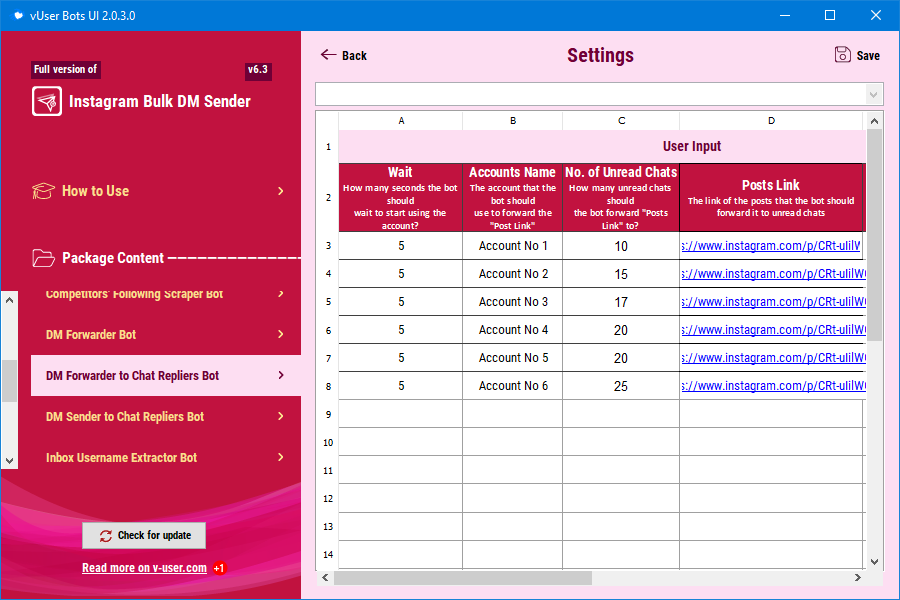Click the Back arrow icon

tap(328, 55)
